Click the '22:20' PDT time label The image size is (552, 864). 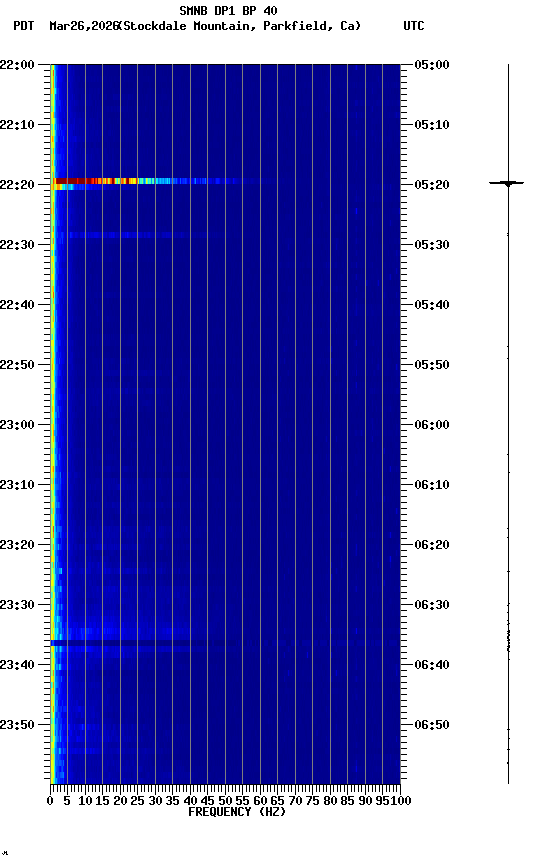[17, 185]
